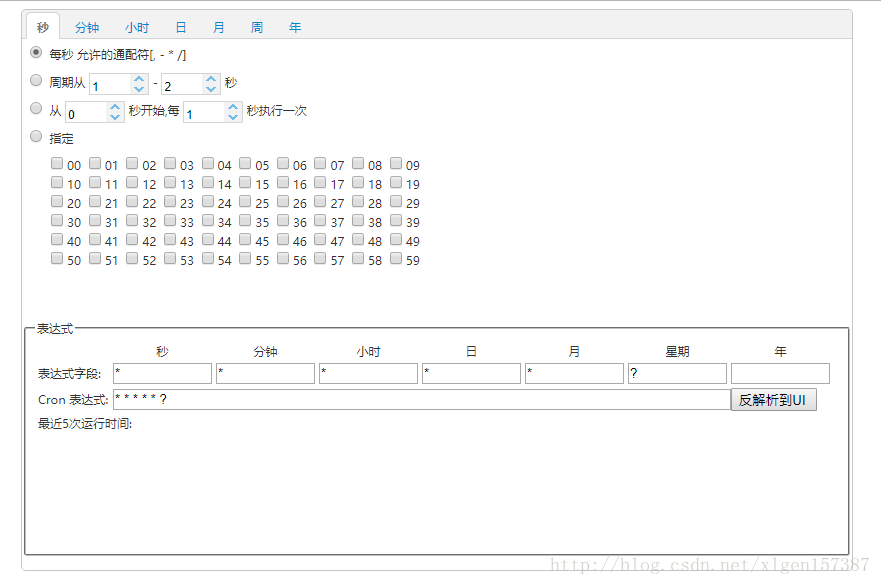
Task: Decrement the cycle end value spinner
Action: 210,88
